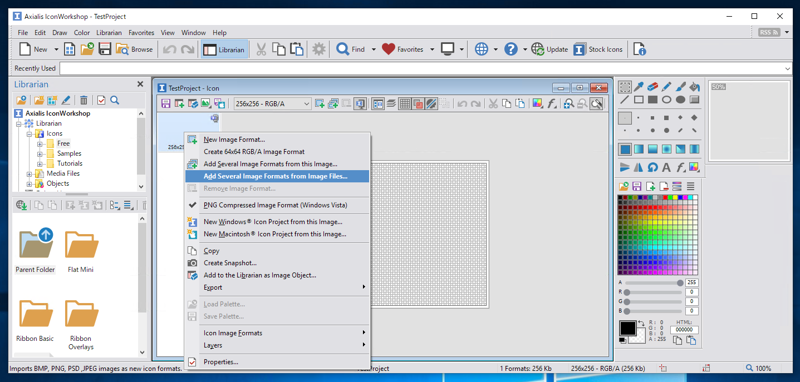Image resolution: width=800 pixels, height=382 pixels.
Task: Toggle the Librarian panel button
Action: [224, 49]
